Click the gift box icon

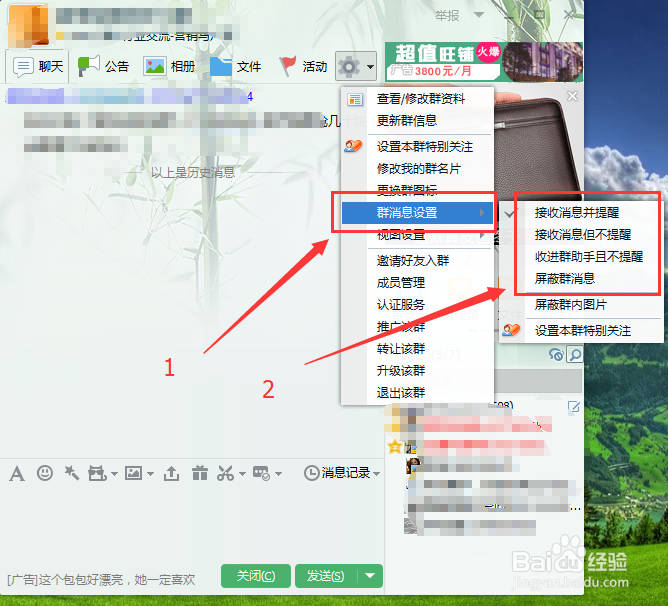click(199, 473)
